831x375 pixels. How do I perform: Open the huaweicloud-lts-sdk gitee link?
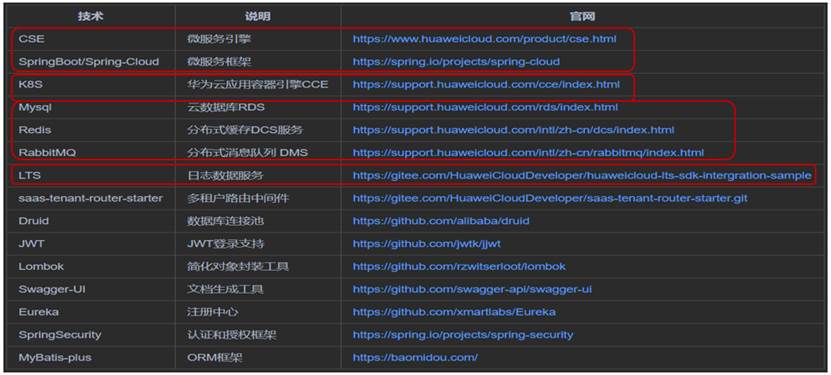(582, 175)
